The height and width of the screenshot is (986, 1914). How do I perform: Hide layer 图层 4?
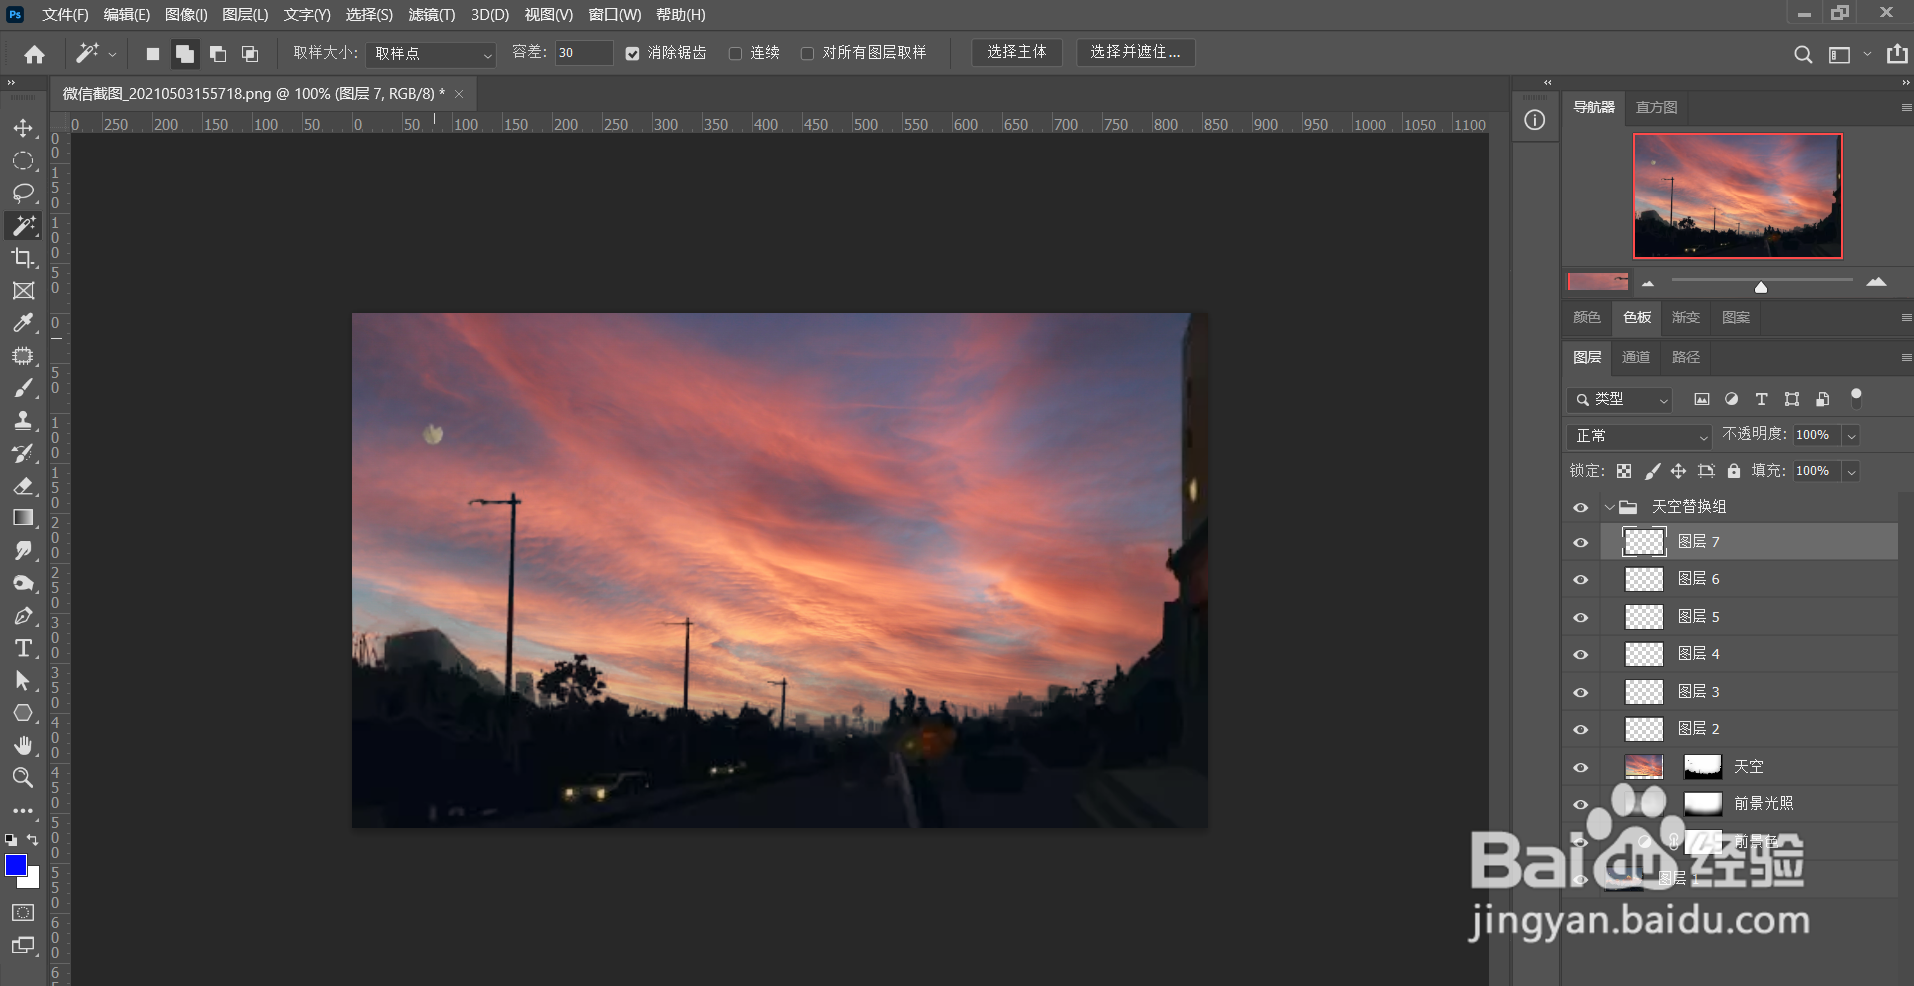[x=1581, y=655]
